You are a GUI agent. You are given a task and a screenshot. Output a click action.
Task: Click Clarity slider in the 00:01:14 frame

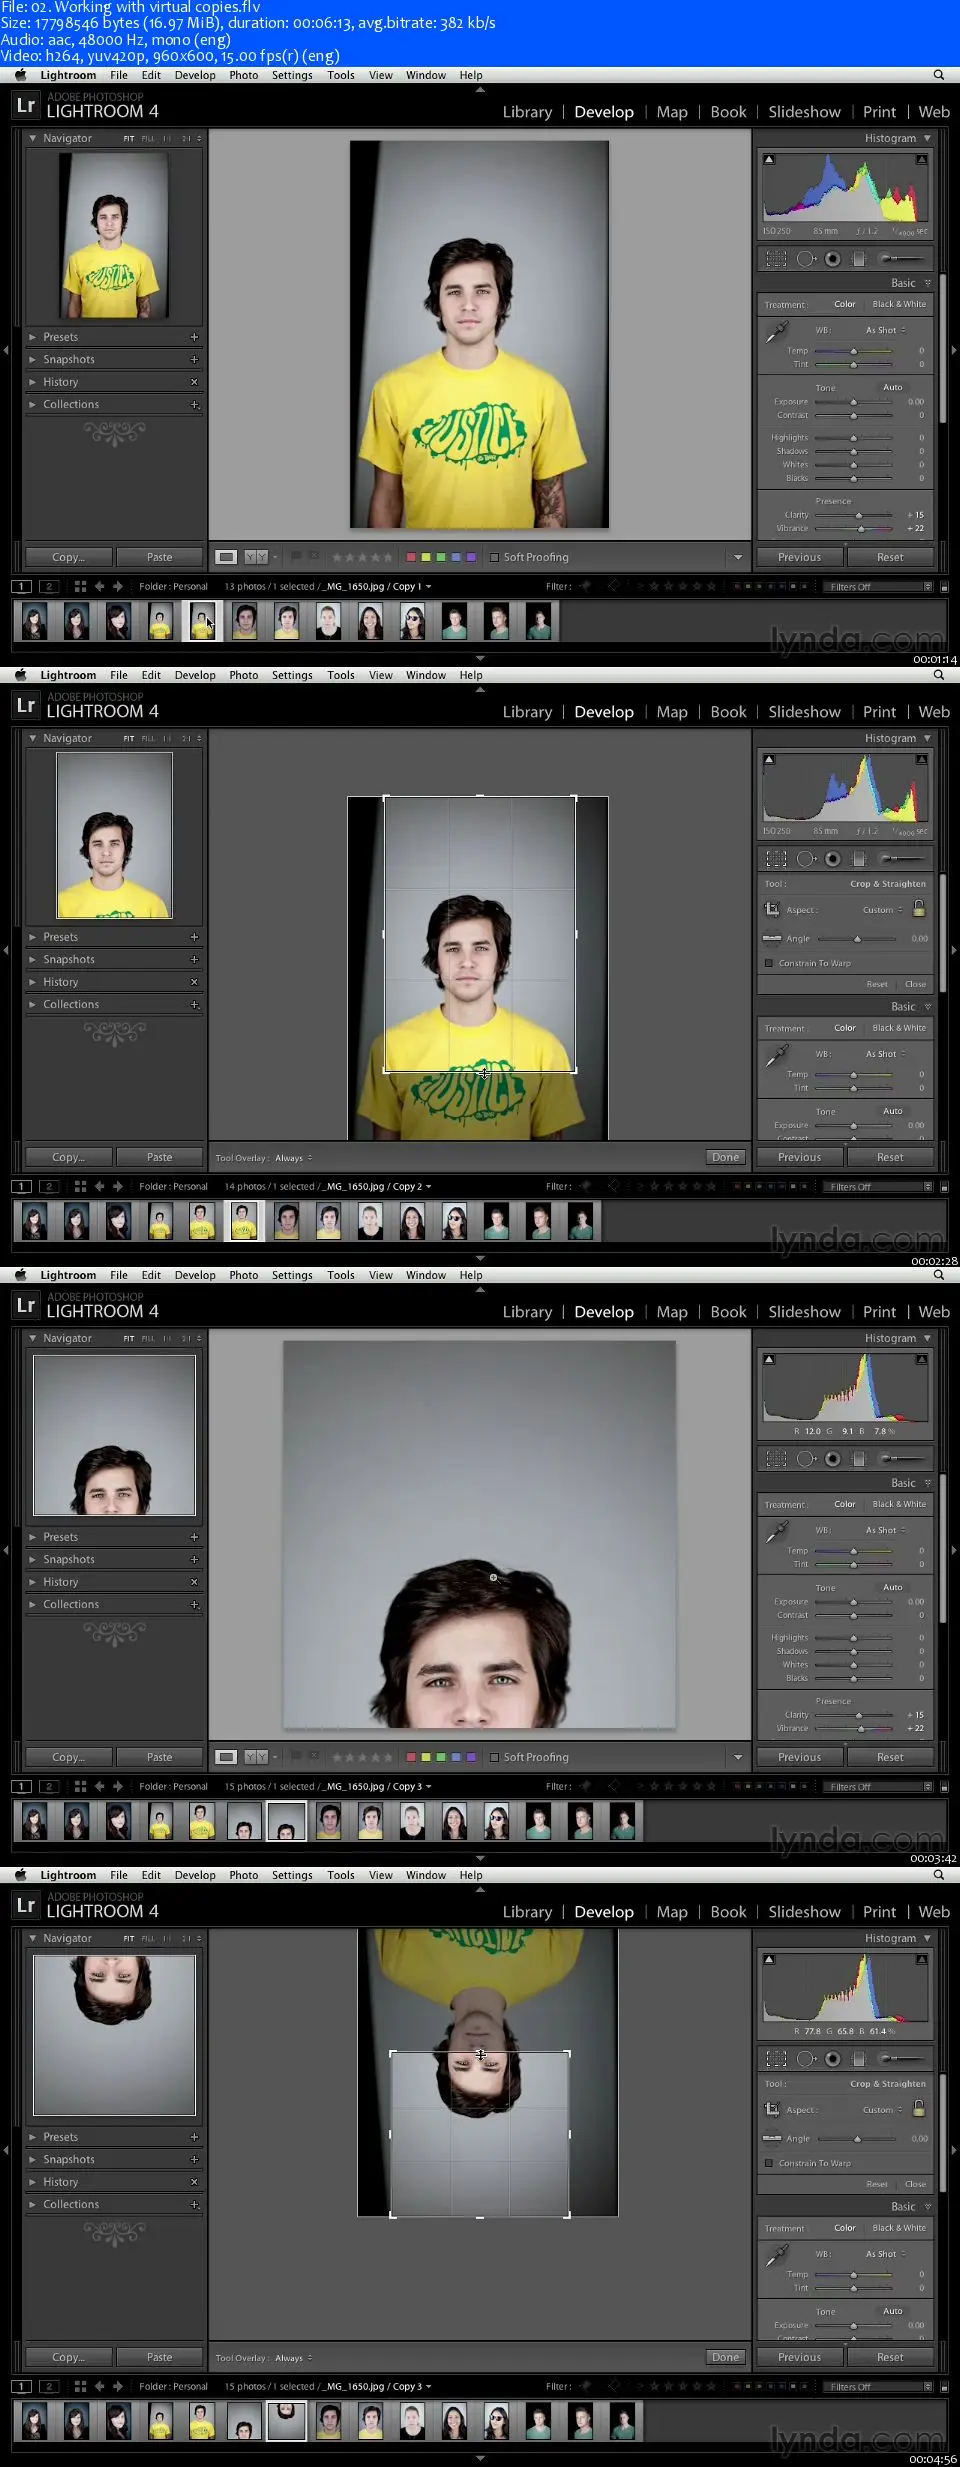pyautogui.click(x=854, y=515)
